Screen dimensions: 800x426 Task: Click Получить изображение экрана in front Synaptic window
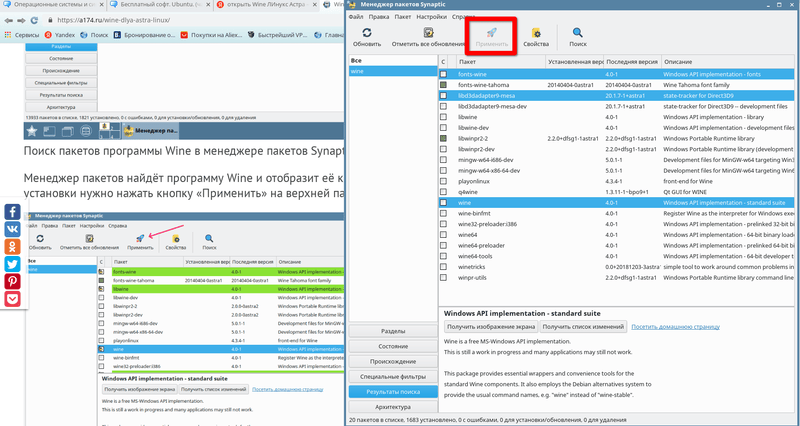pyautogui.click(x=491, y=327)
